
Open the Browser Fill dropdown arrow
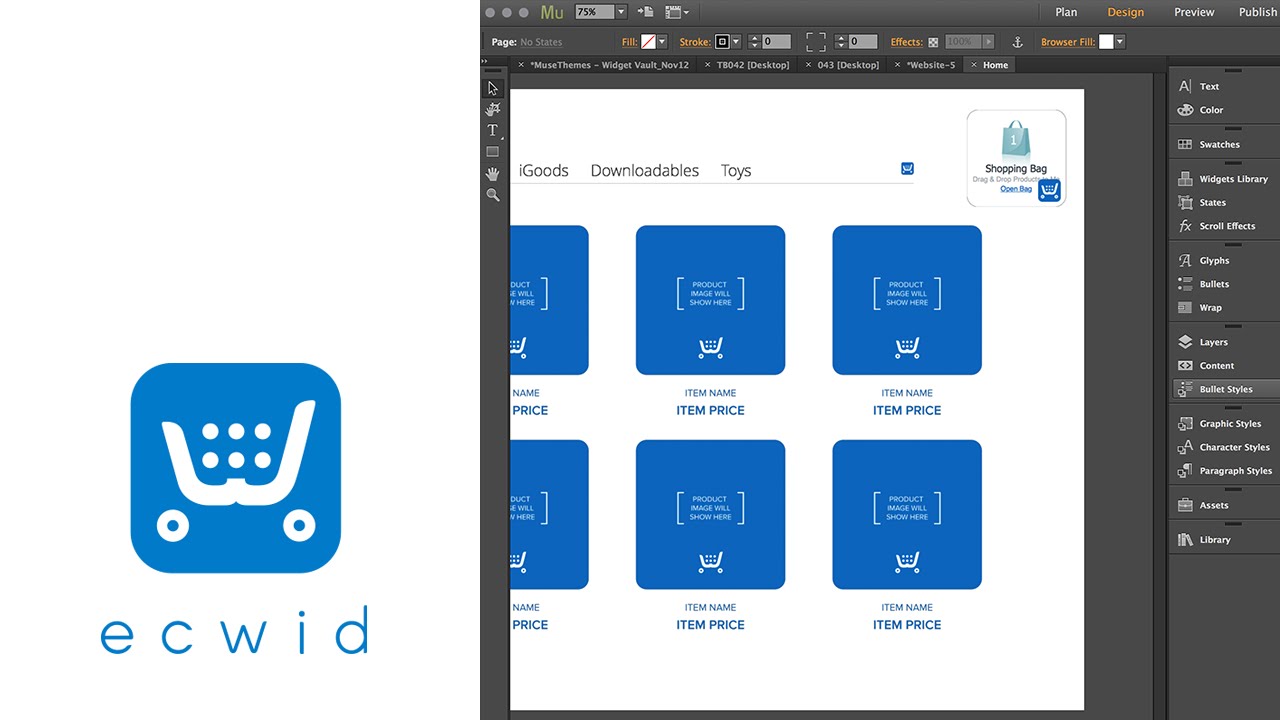(x=1120, y=42)
